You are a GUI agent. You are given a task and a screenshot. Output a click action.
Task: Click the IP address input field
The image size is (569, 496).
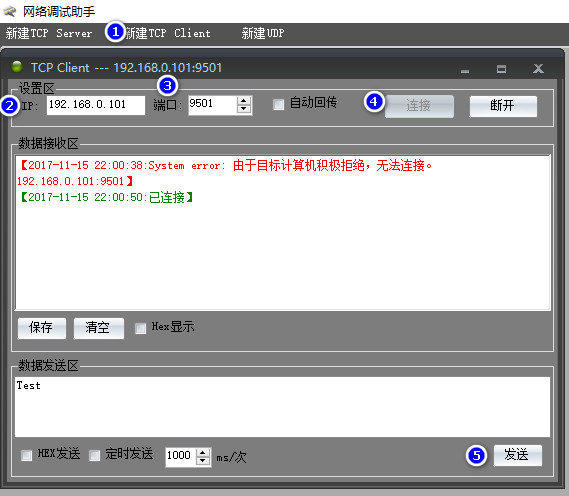coord(96,105)
